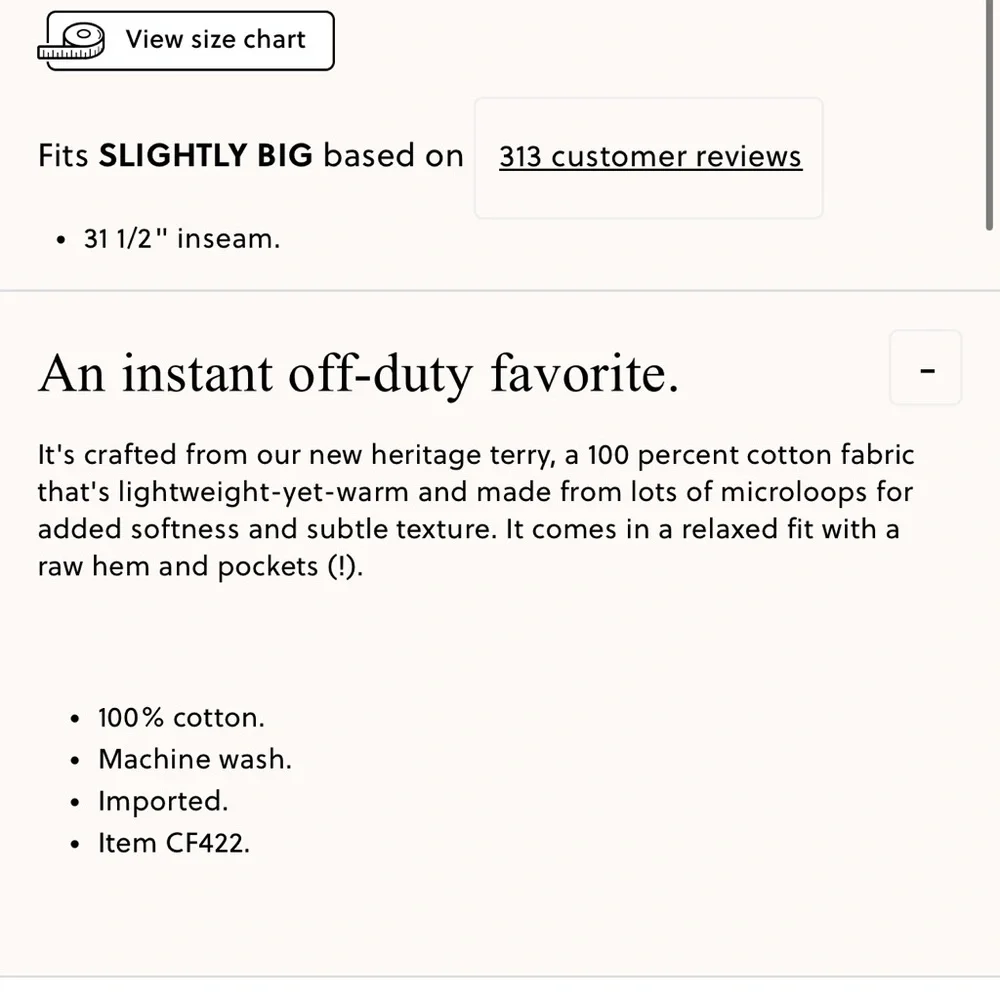This screenshot has height=1000, width=1000.
Task: Click the "Machine wash." list item
Action: (195, 760)
